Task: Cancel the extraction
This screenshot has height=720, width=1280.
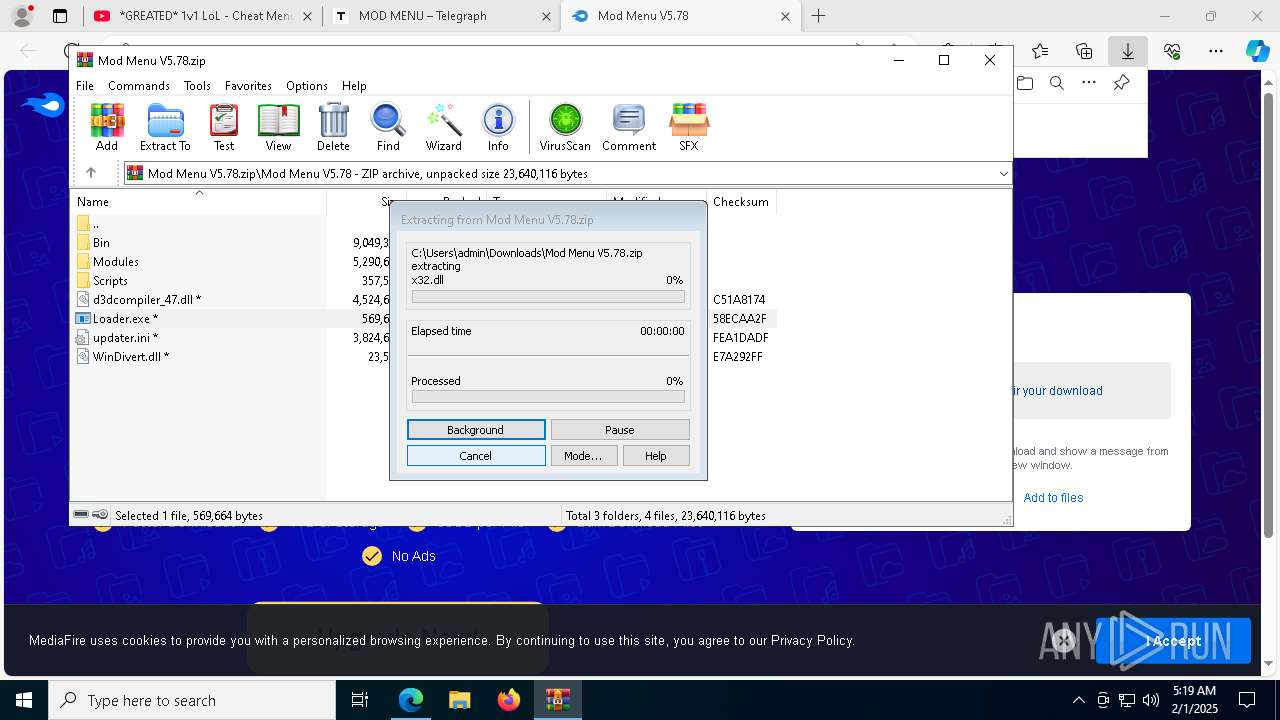Action: pos(476,456)
